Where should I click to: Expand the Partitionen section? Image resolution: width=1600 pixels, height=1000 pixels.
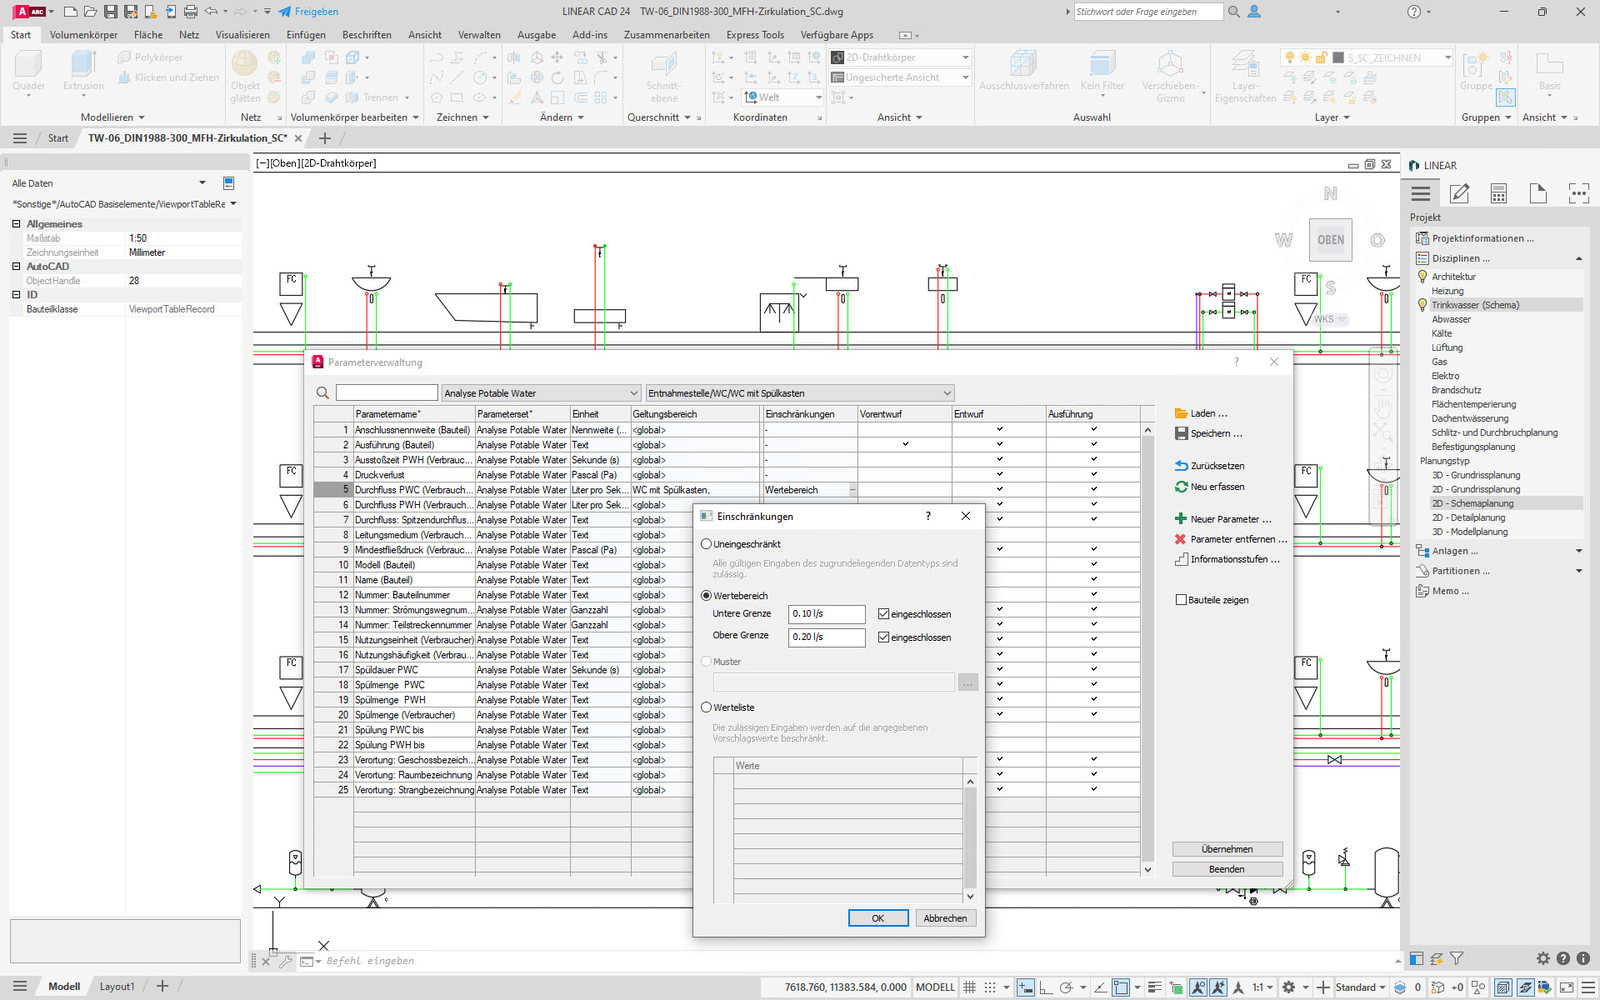1579,571
